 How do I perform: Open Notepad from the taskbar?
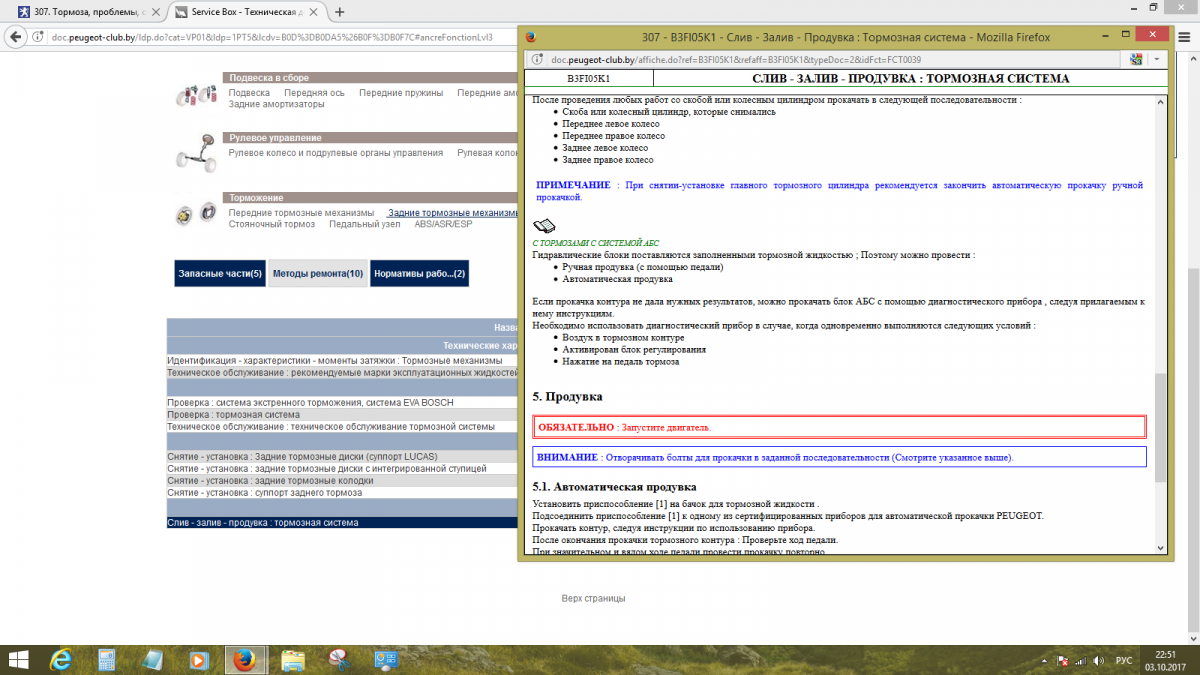151,660
